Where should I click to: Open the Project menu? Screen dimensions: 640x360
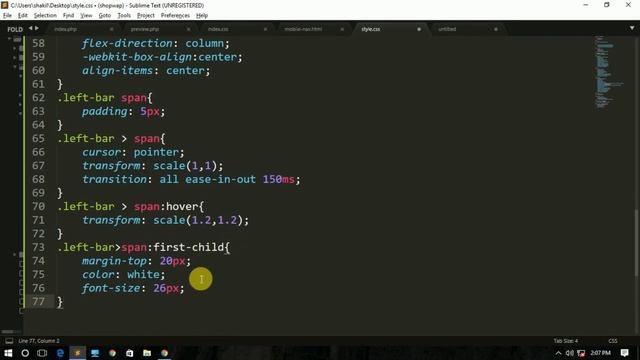(146, 16)
